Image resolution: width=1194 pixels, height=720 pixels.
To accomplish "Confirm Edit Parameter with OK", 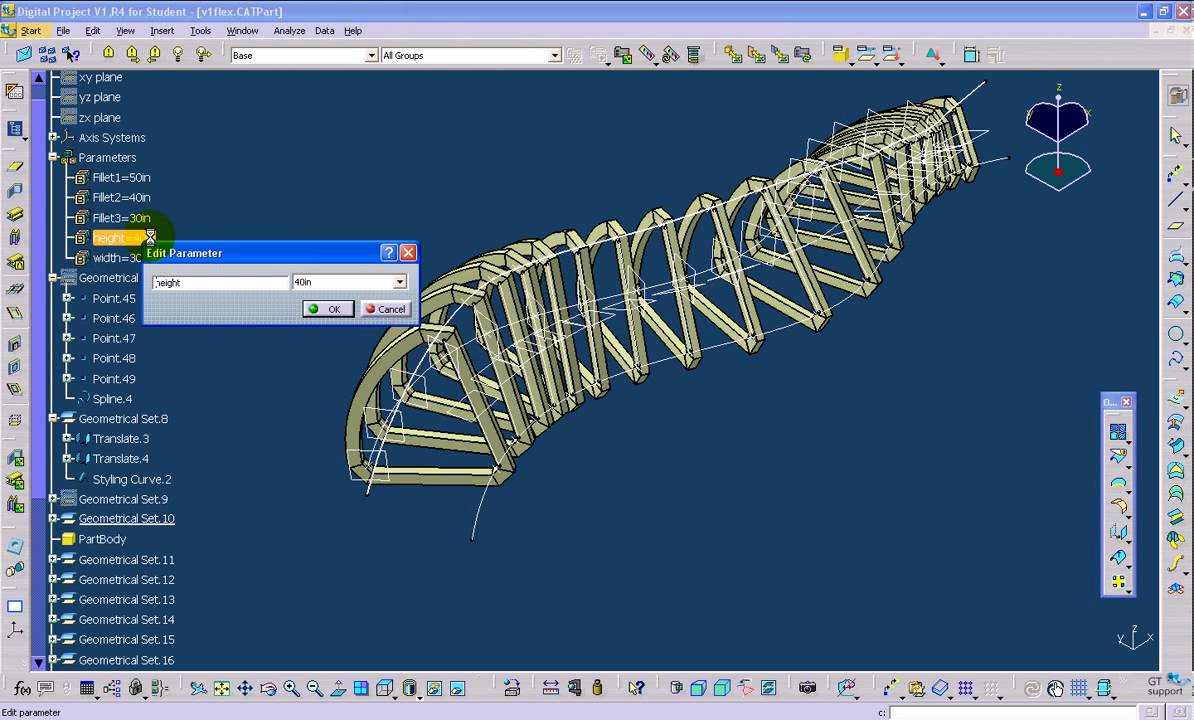I will coord(328,309).
